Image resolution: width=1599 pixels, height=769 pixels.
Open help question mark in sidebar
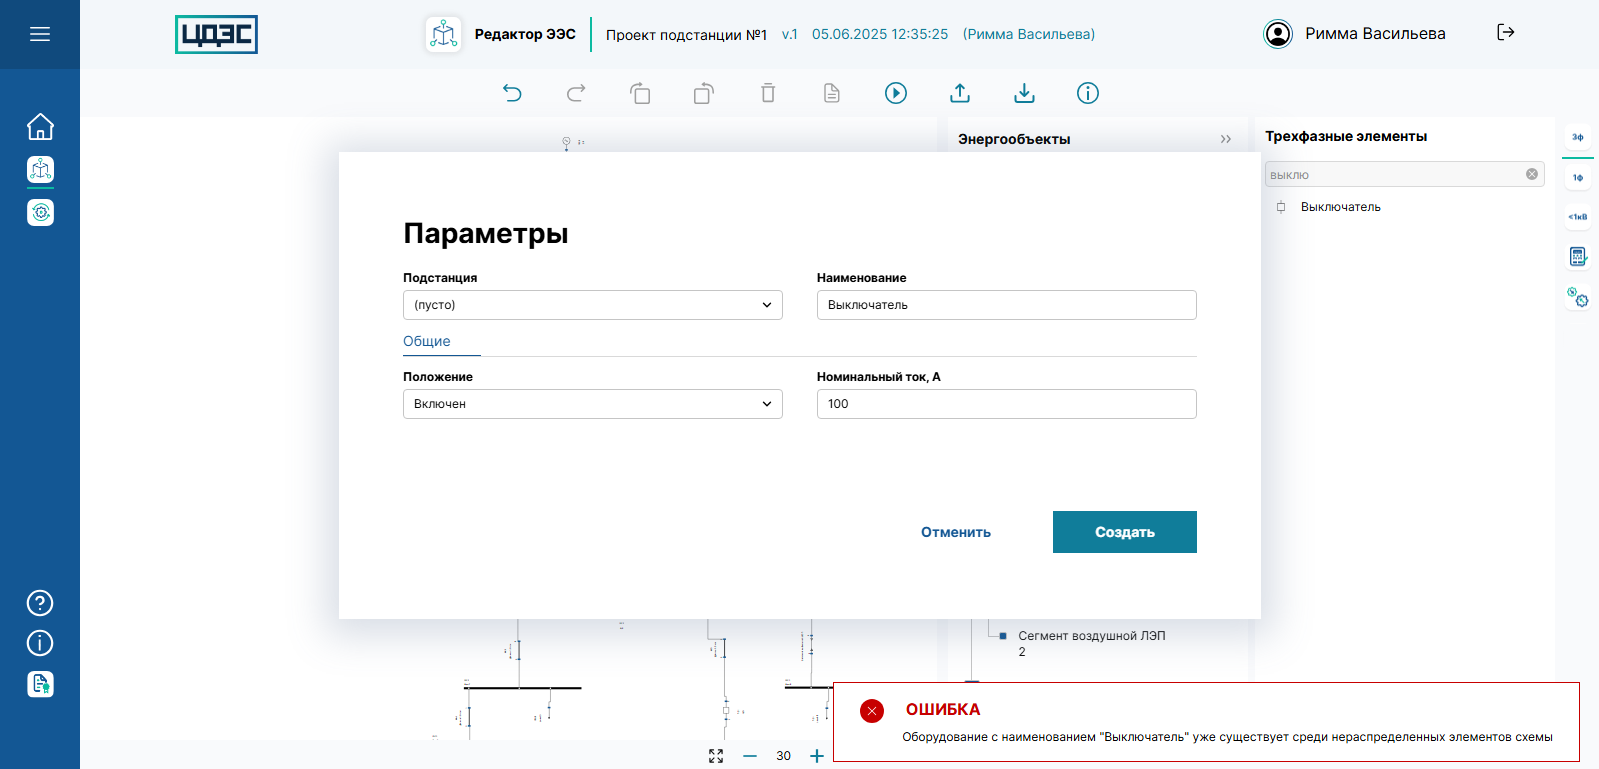tap(40, 603)
